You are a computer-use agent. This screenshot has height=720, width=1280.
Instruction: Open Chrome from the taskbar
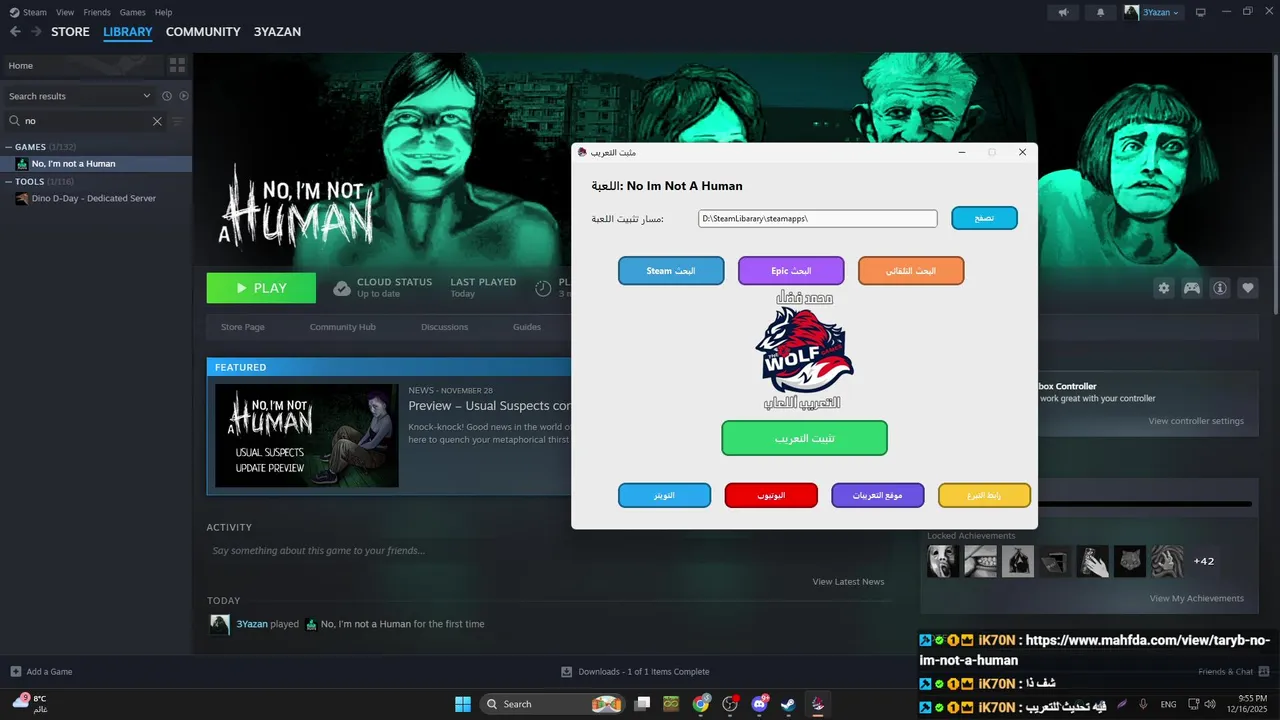[701, 704]
